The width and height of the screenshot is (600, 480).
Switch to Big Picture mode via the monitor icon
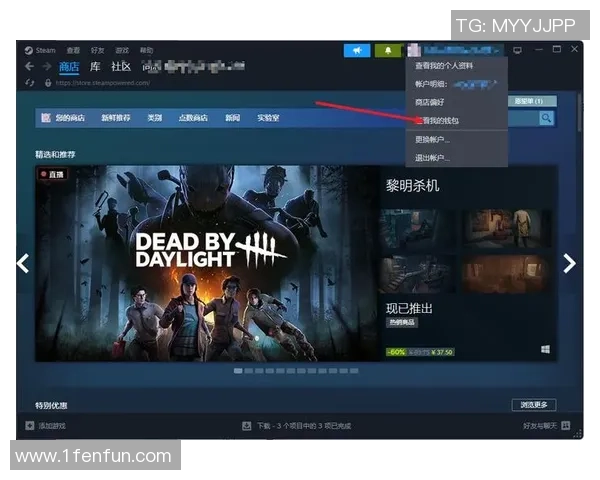(x=517, y=50)
